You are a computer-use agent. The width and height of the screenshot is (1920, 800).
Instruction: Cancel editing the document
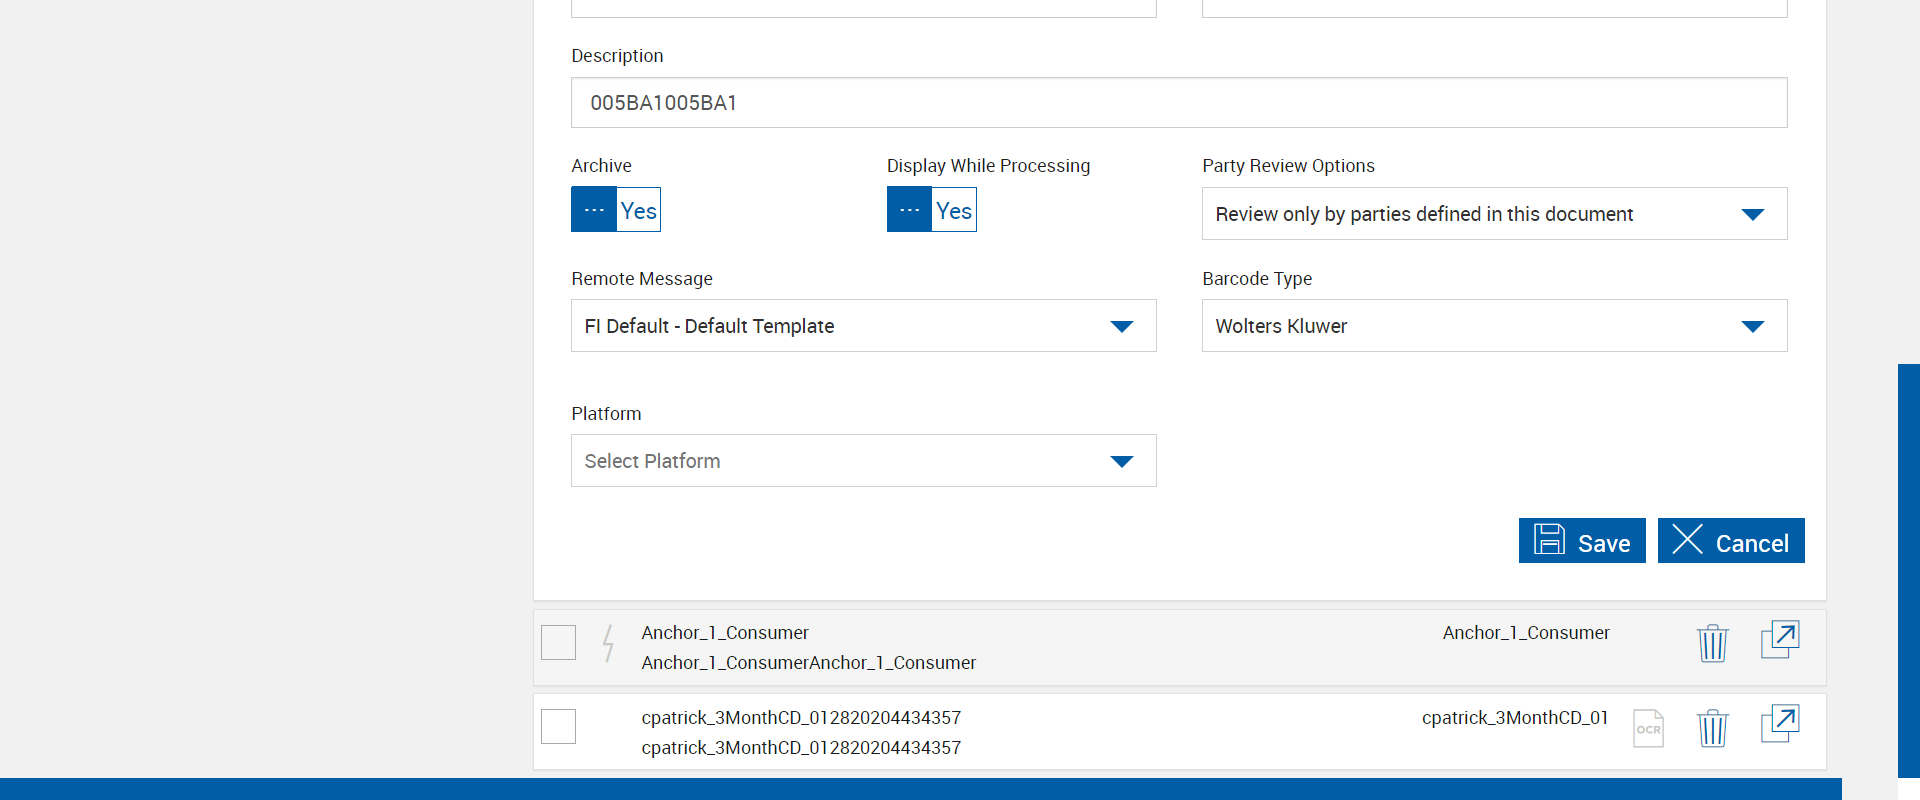tap(1730, 541)
